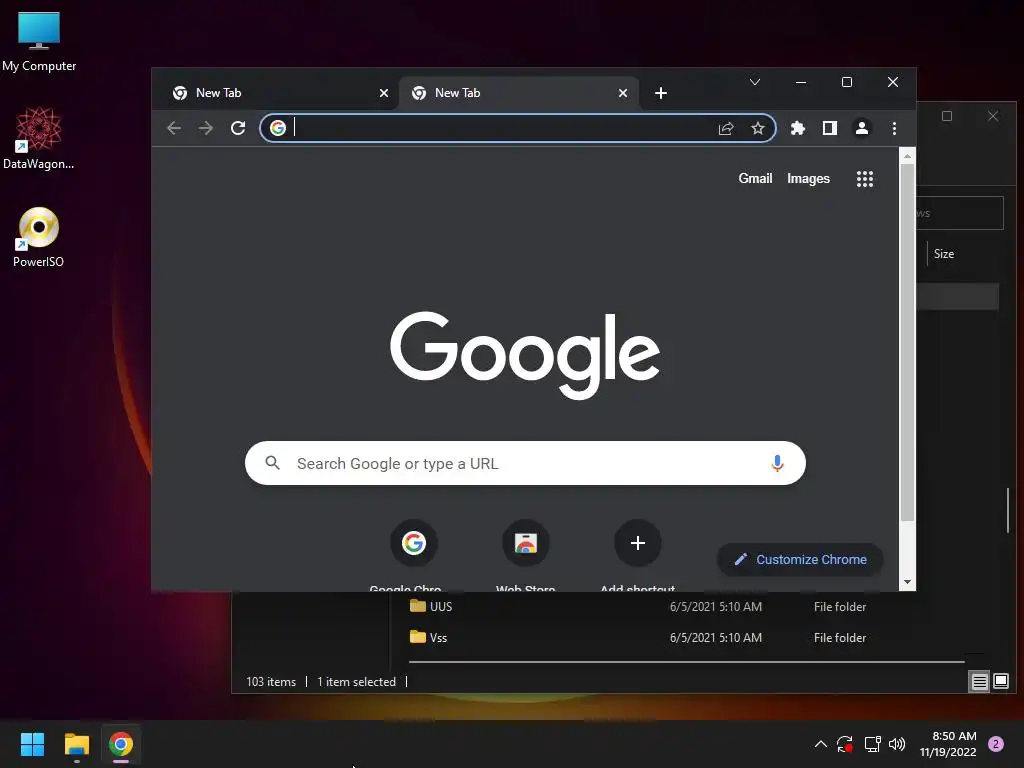Add a new shortcut tile
This screenshot has width=1024, height=768.
click(638, 543)
